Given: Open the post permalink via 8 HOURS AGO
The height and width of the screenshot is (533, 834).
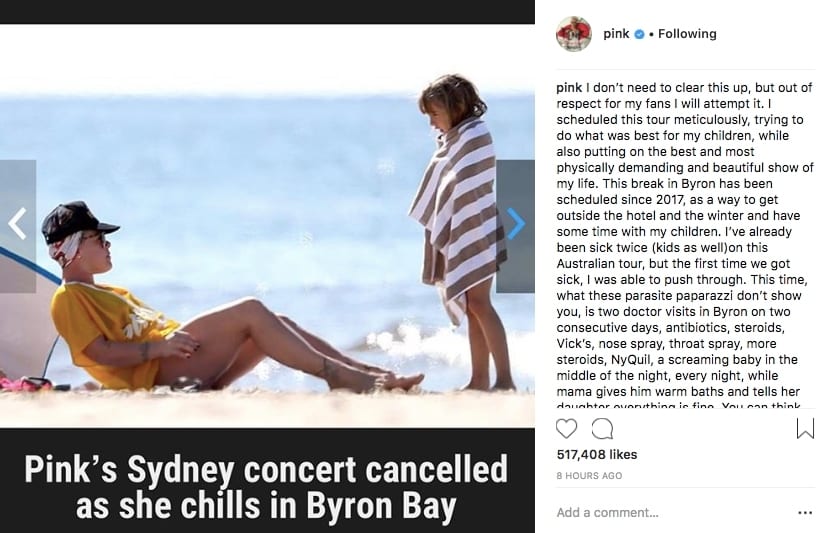Looking at the screenshot, I should (x=589, y=476).
